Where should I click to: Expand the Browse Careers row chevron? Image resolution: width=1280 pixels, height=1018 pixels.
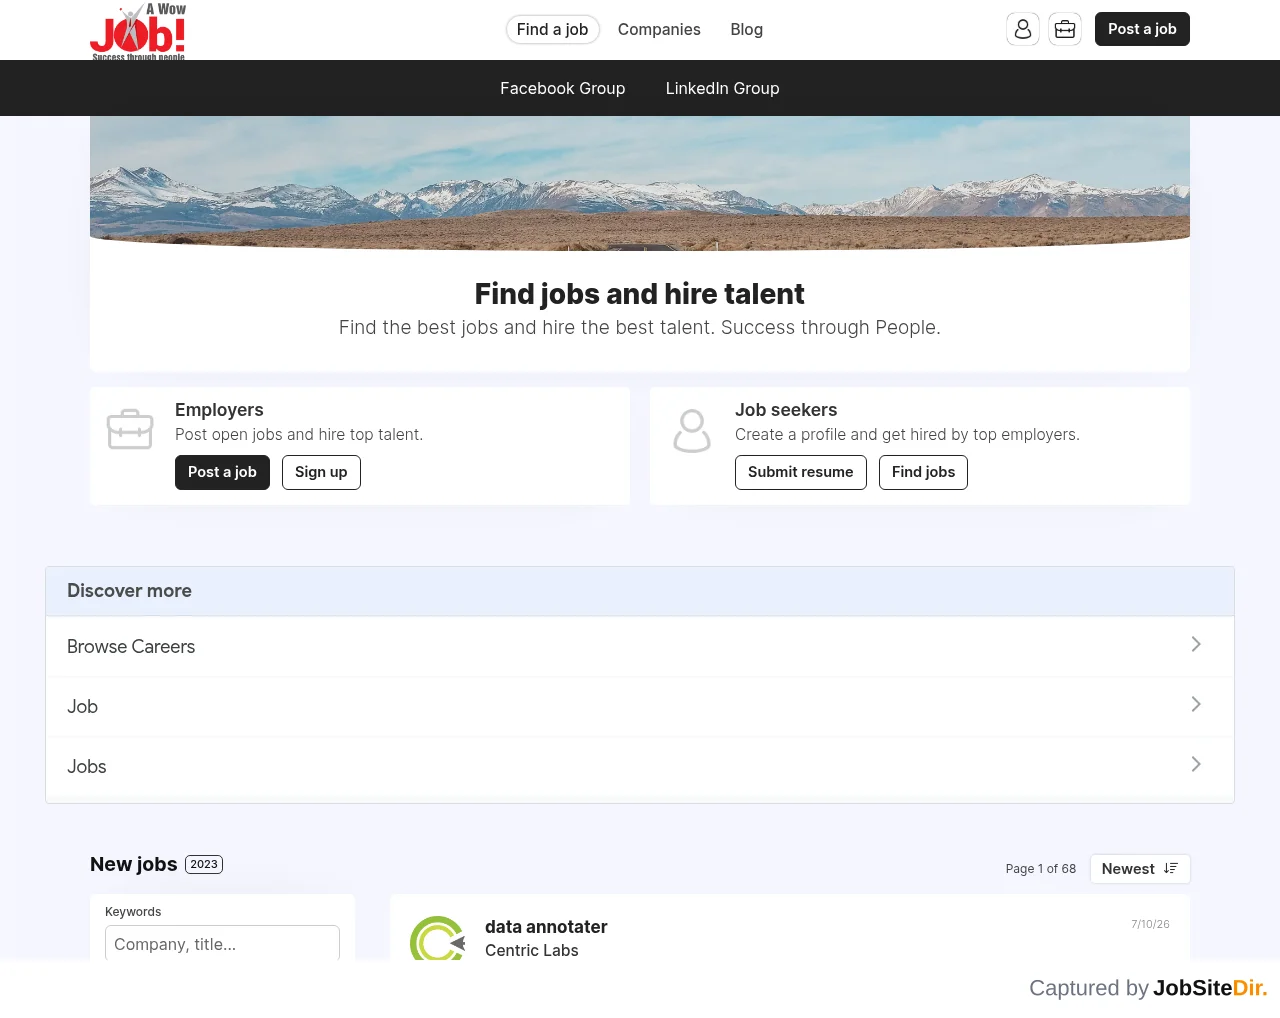pos(1196,644)
